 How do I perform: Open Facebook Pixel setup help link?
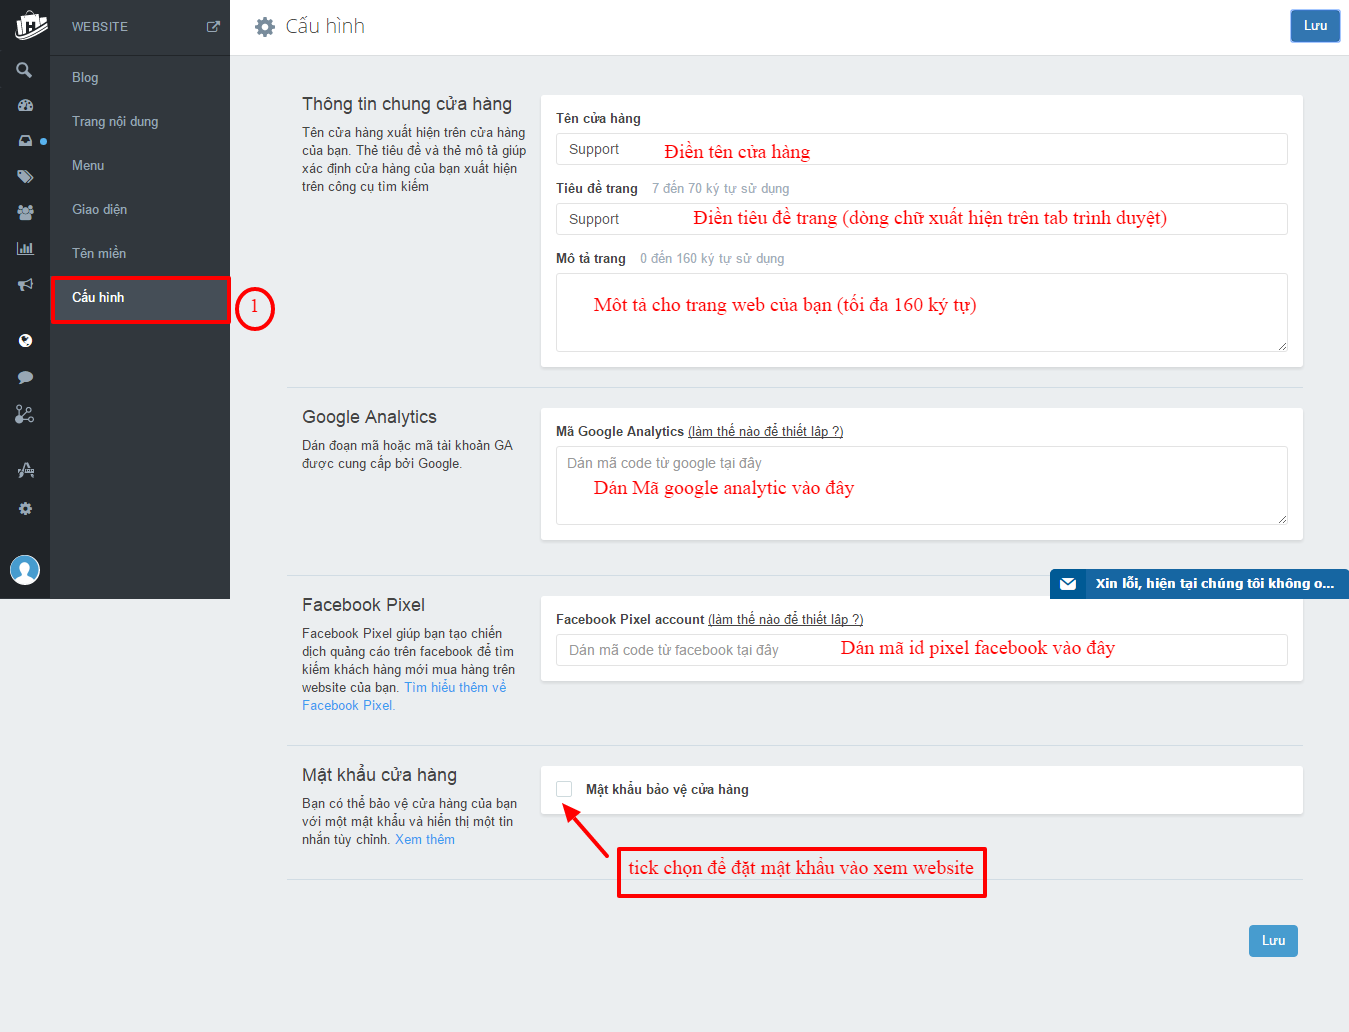tap(785, 620)
